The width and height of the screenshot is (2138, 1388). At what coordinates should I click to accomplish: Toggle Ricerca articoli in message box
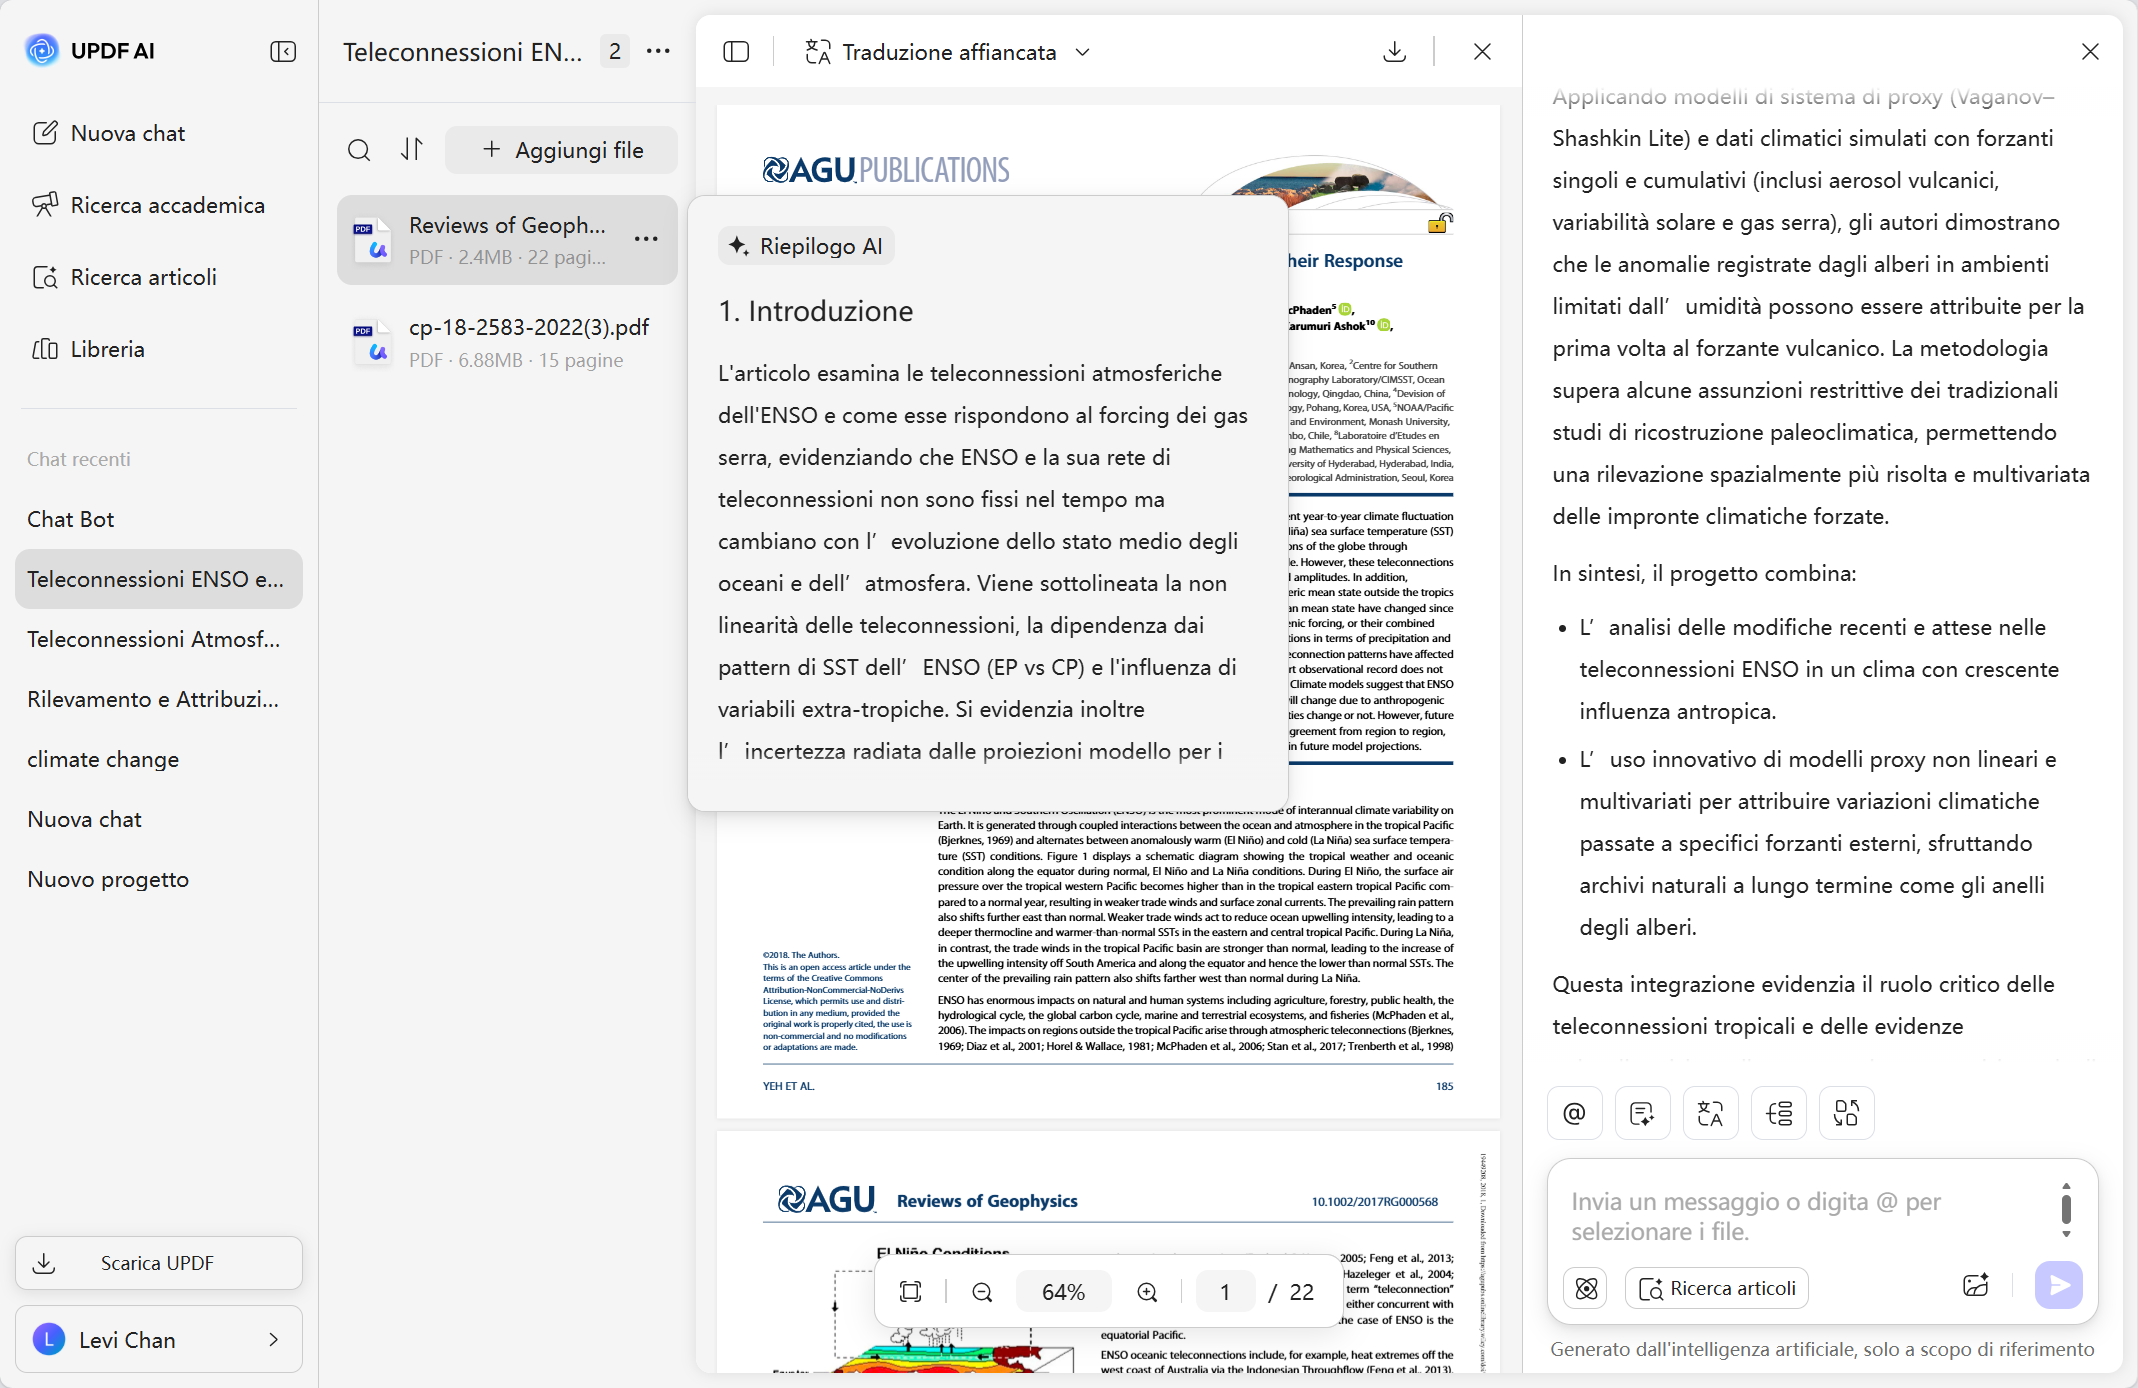[1718, 1288]
